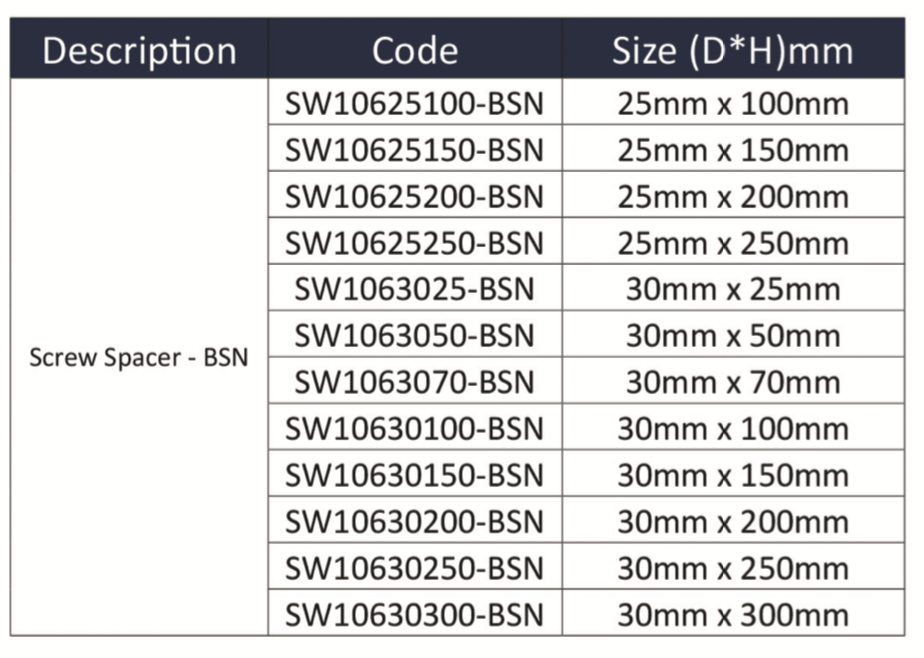Select the Screw Spacer - BSN cell
This screenshot has height=658, width=924.
point(138,358)
